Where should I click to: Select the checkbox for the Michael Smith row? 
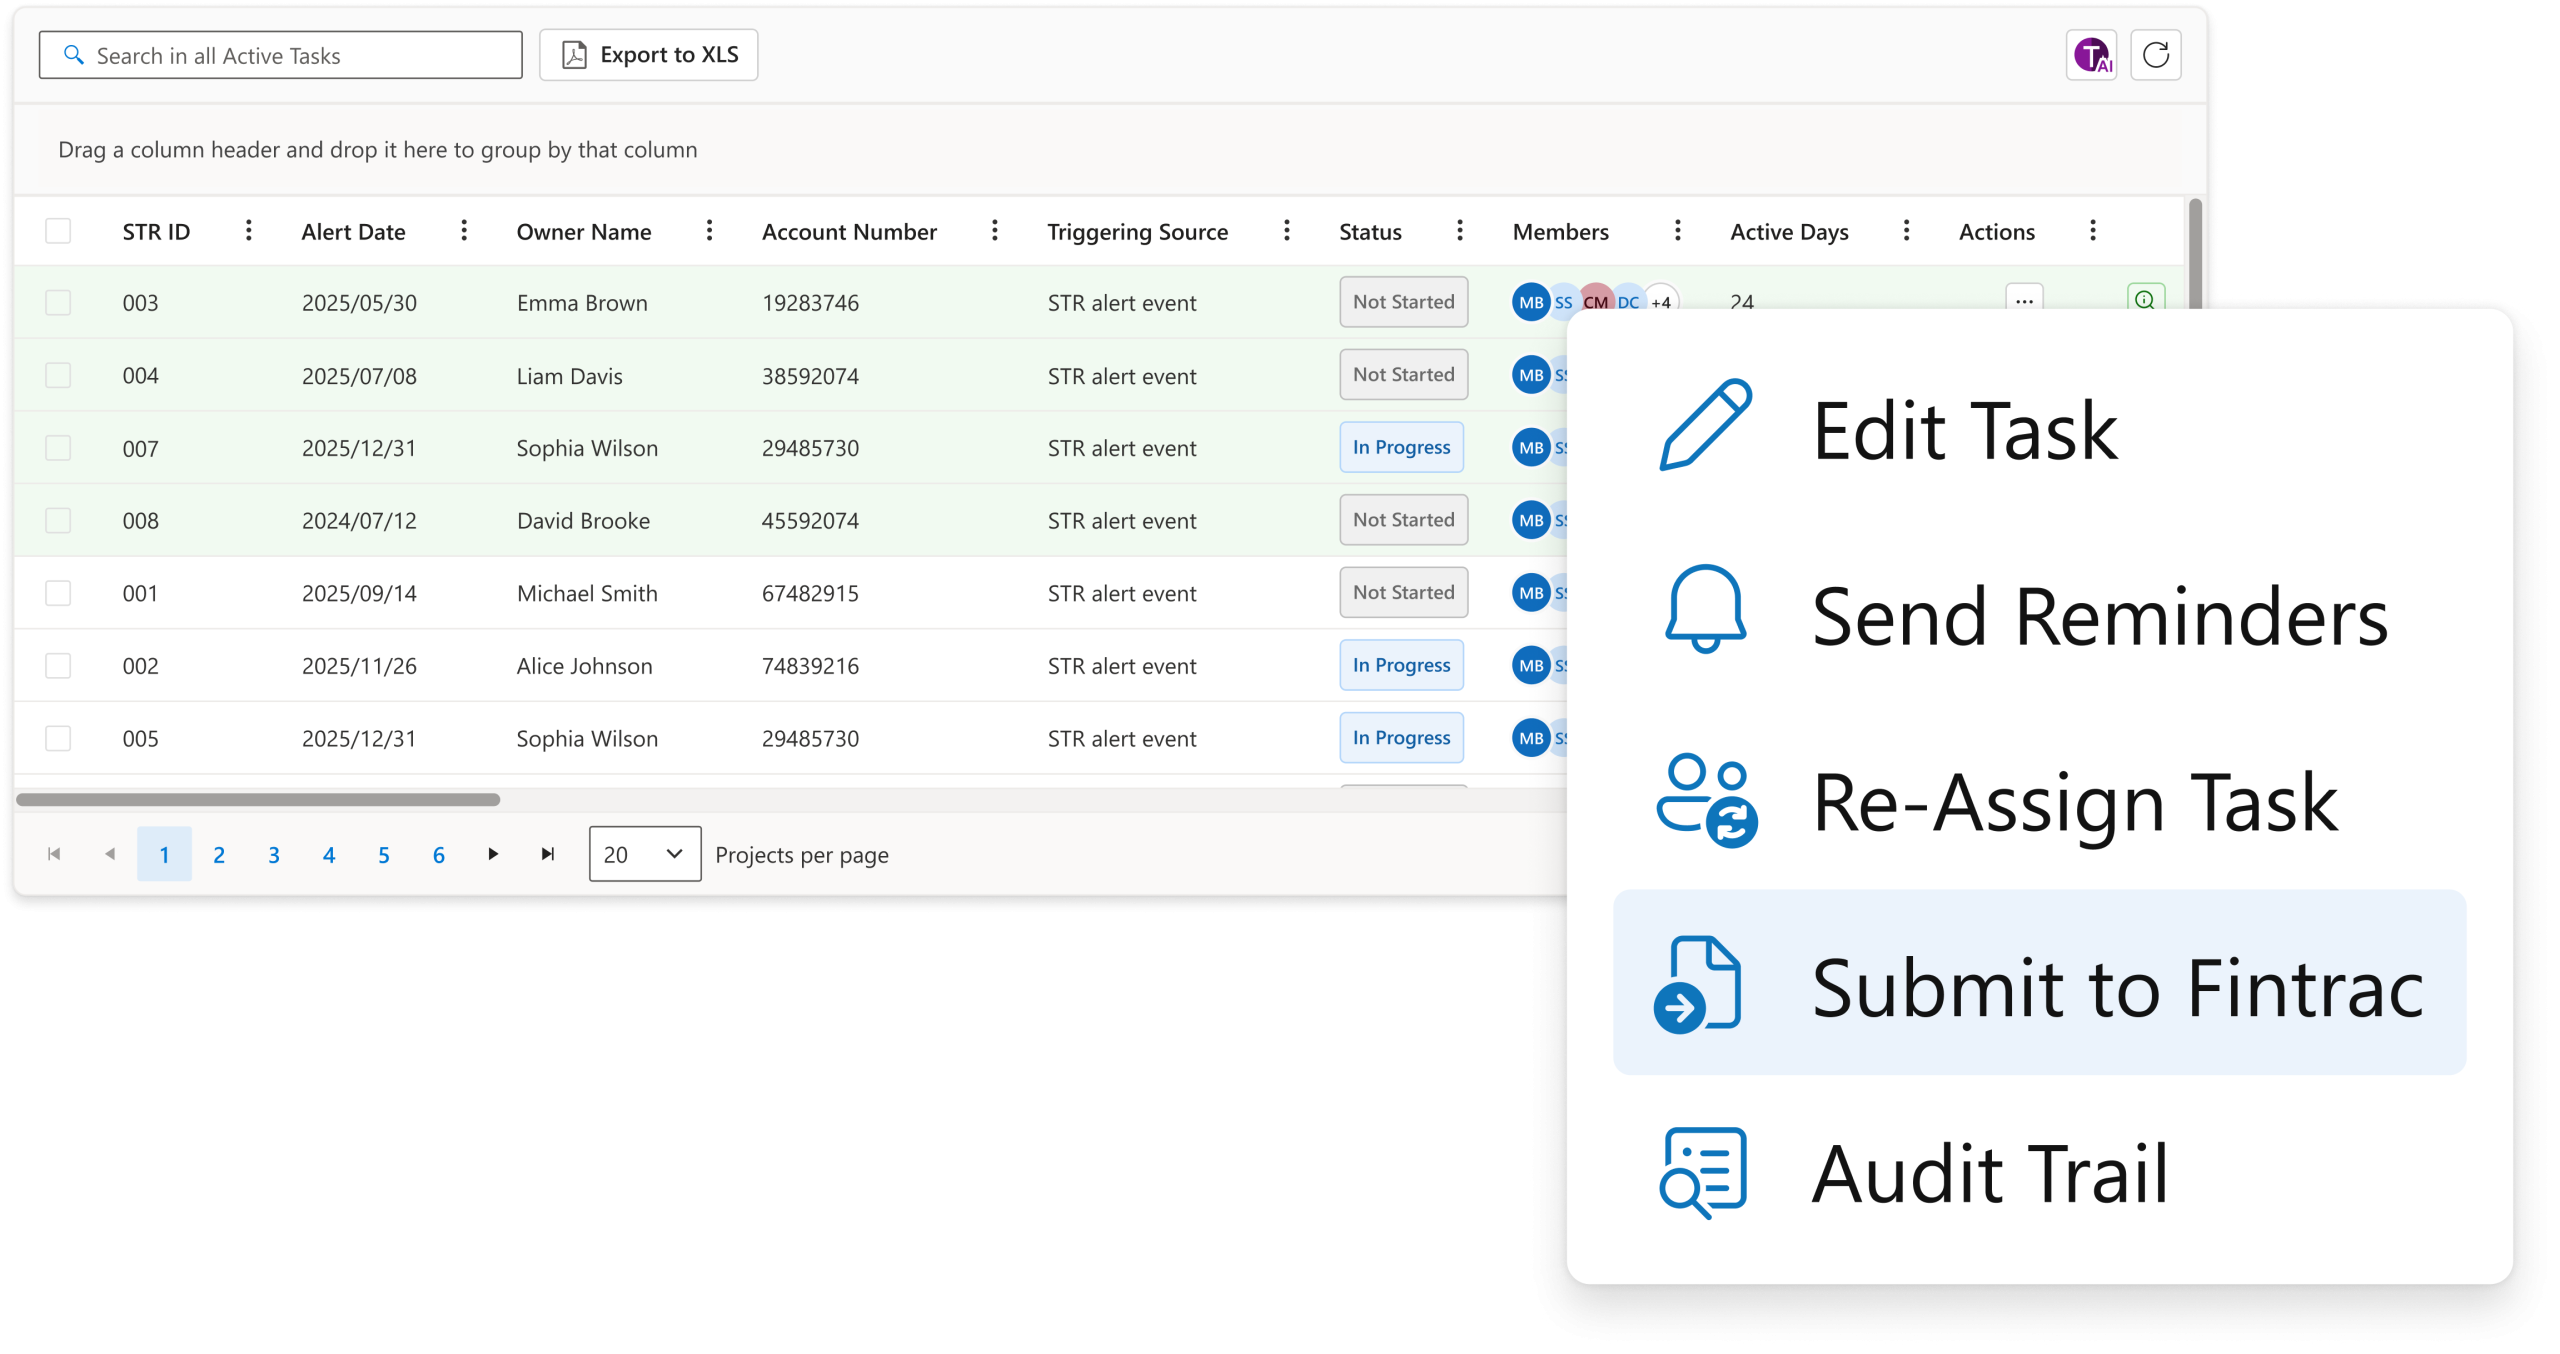(58, 593)
